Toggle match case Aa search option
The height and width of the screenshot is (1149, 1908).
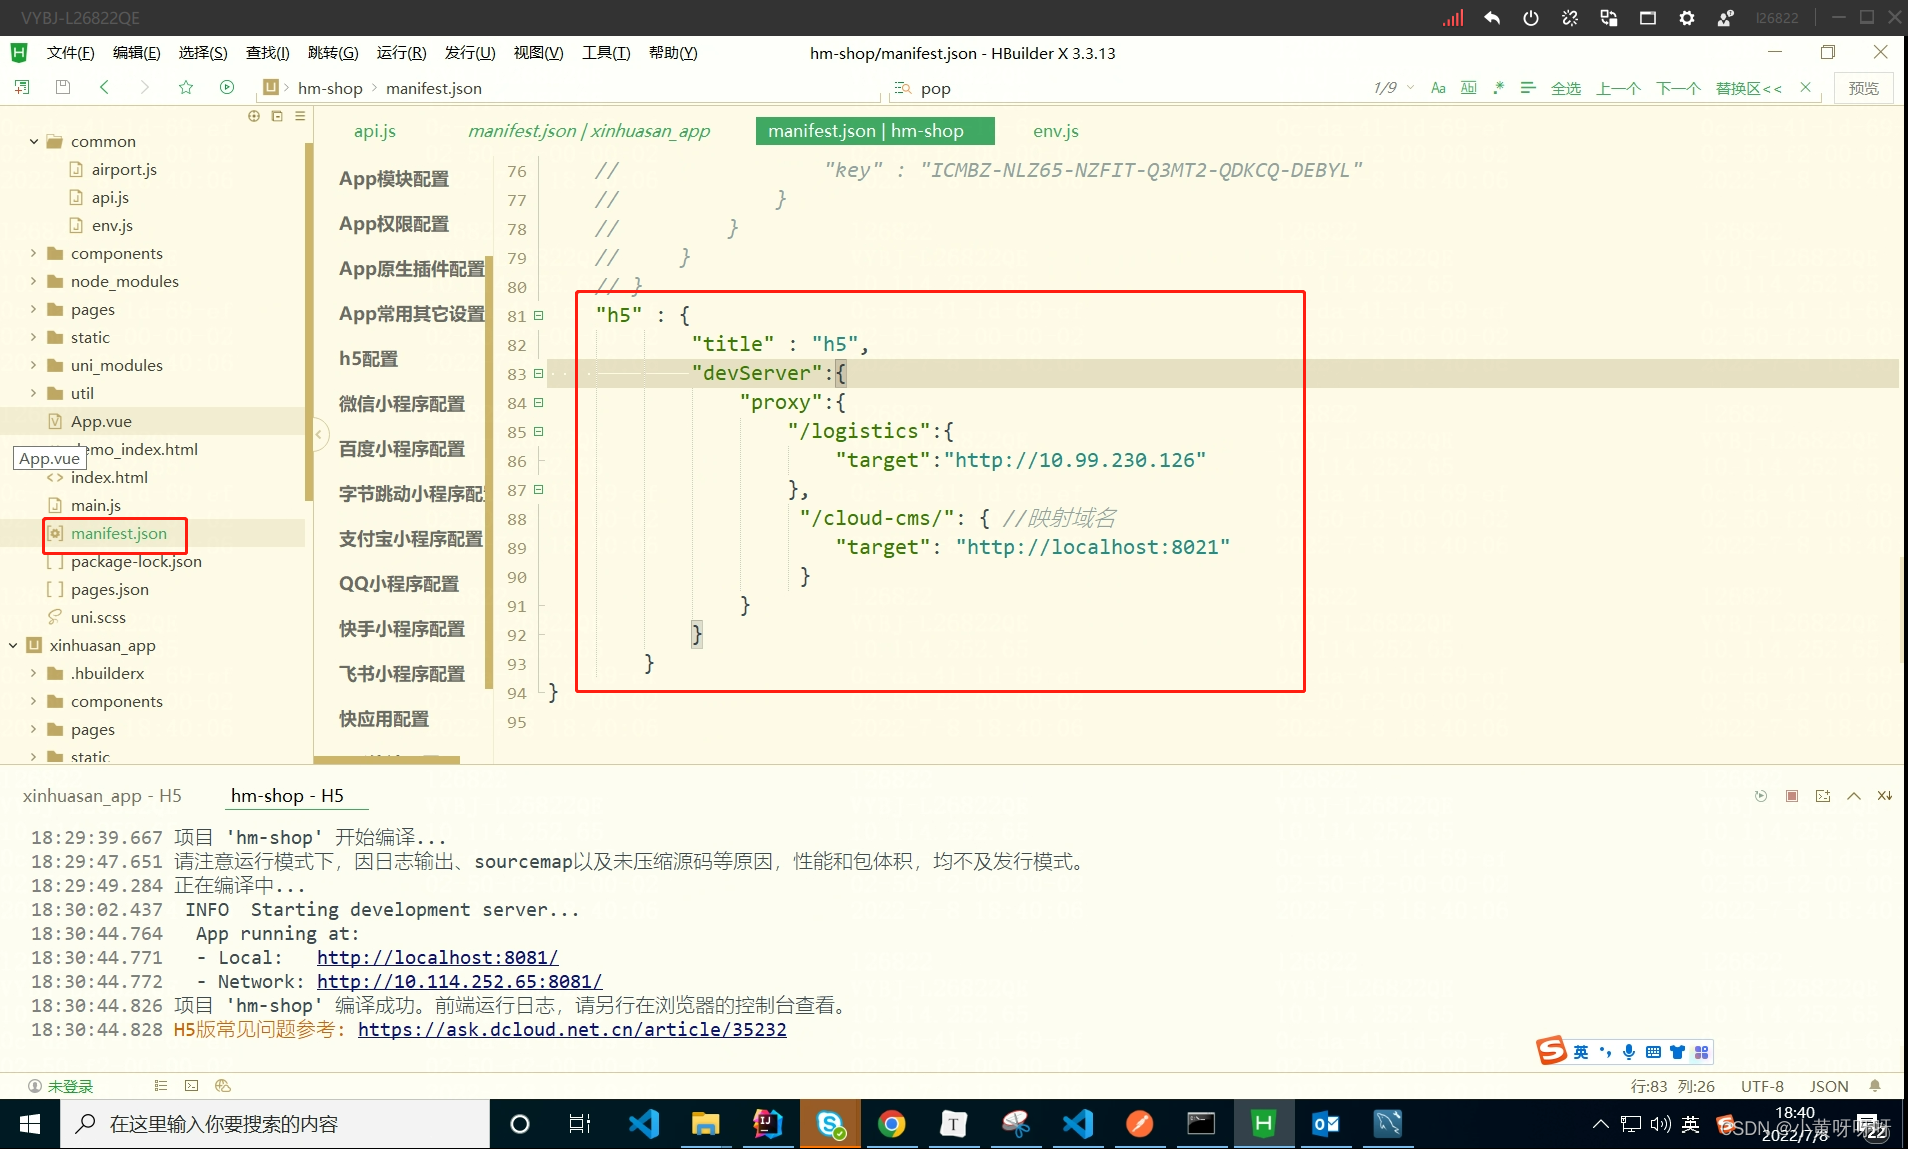[1438, 88]
